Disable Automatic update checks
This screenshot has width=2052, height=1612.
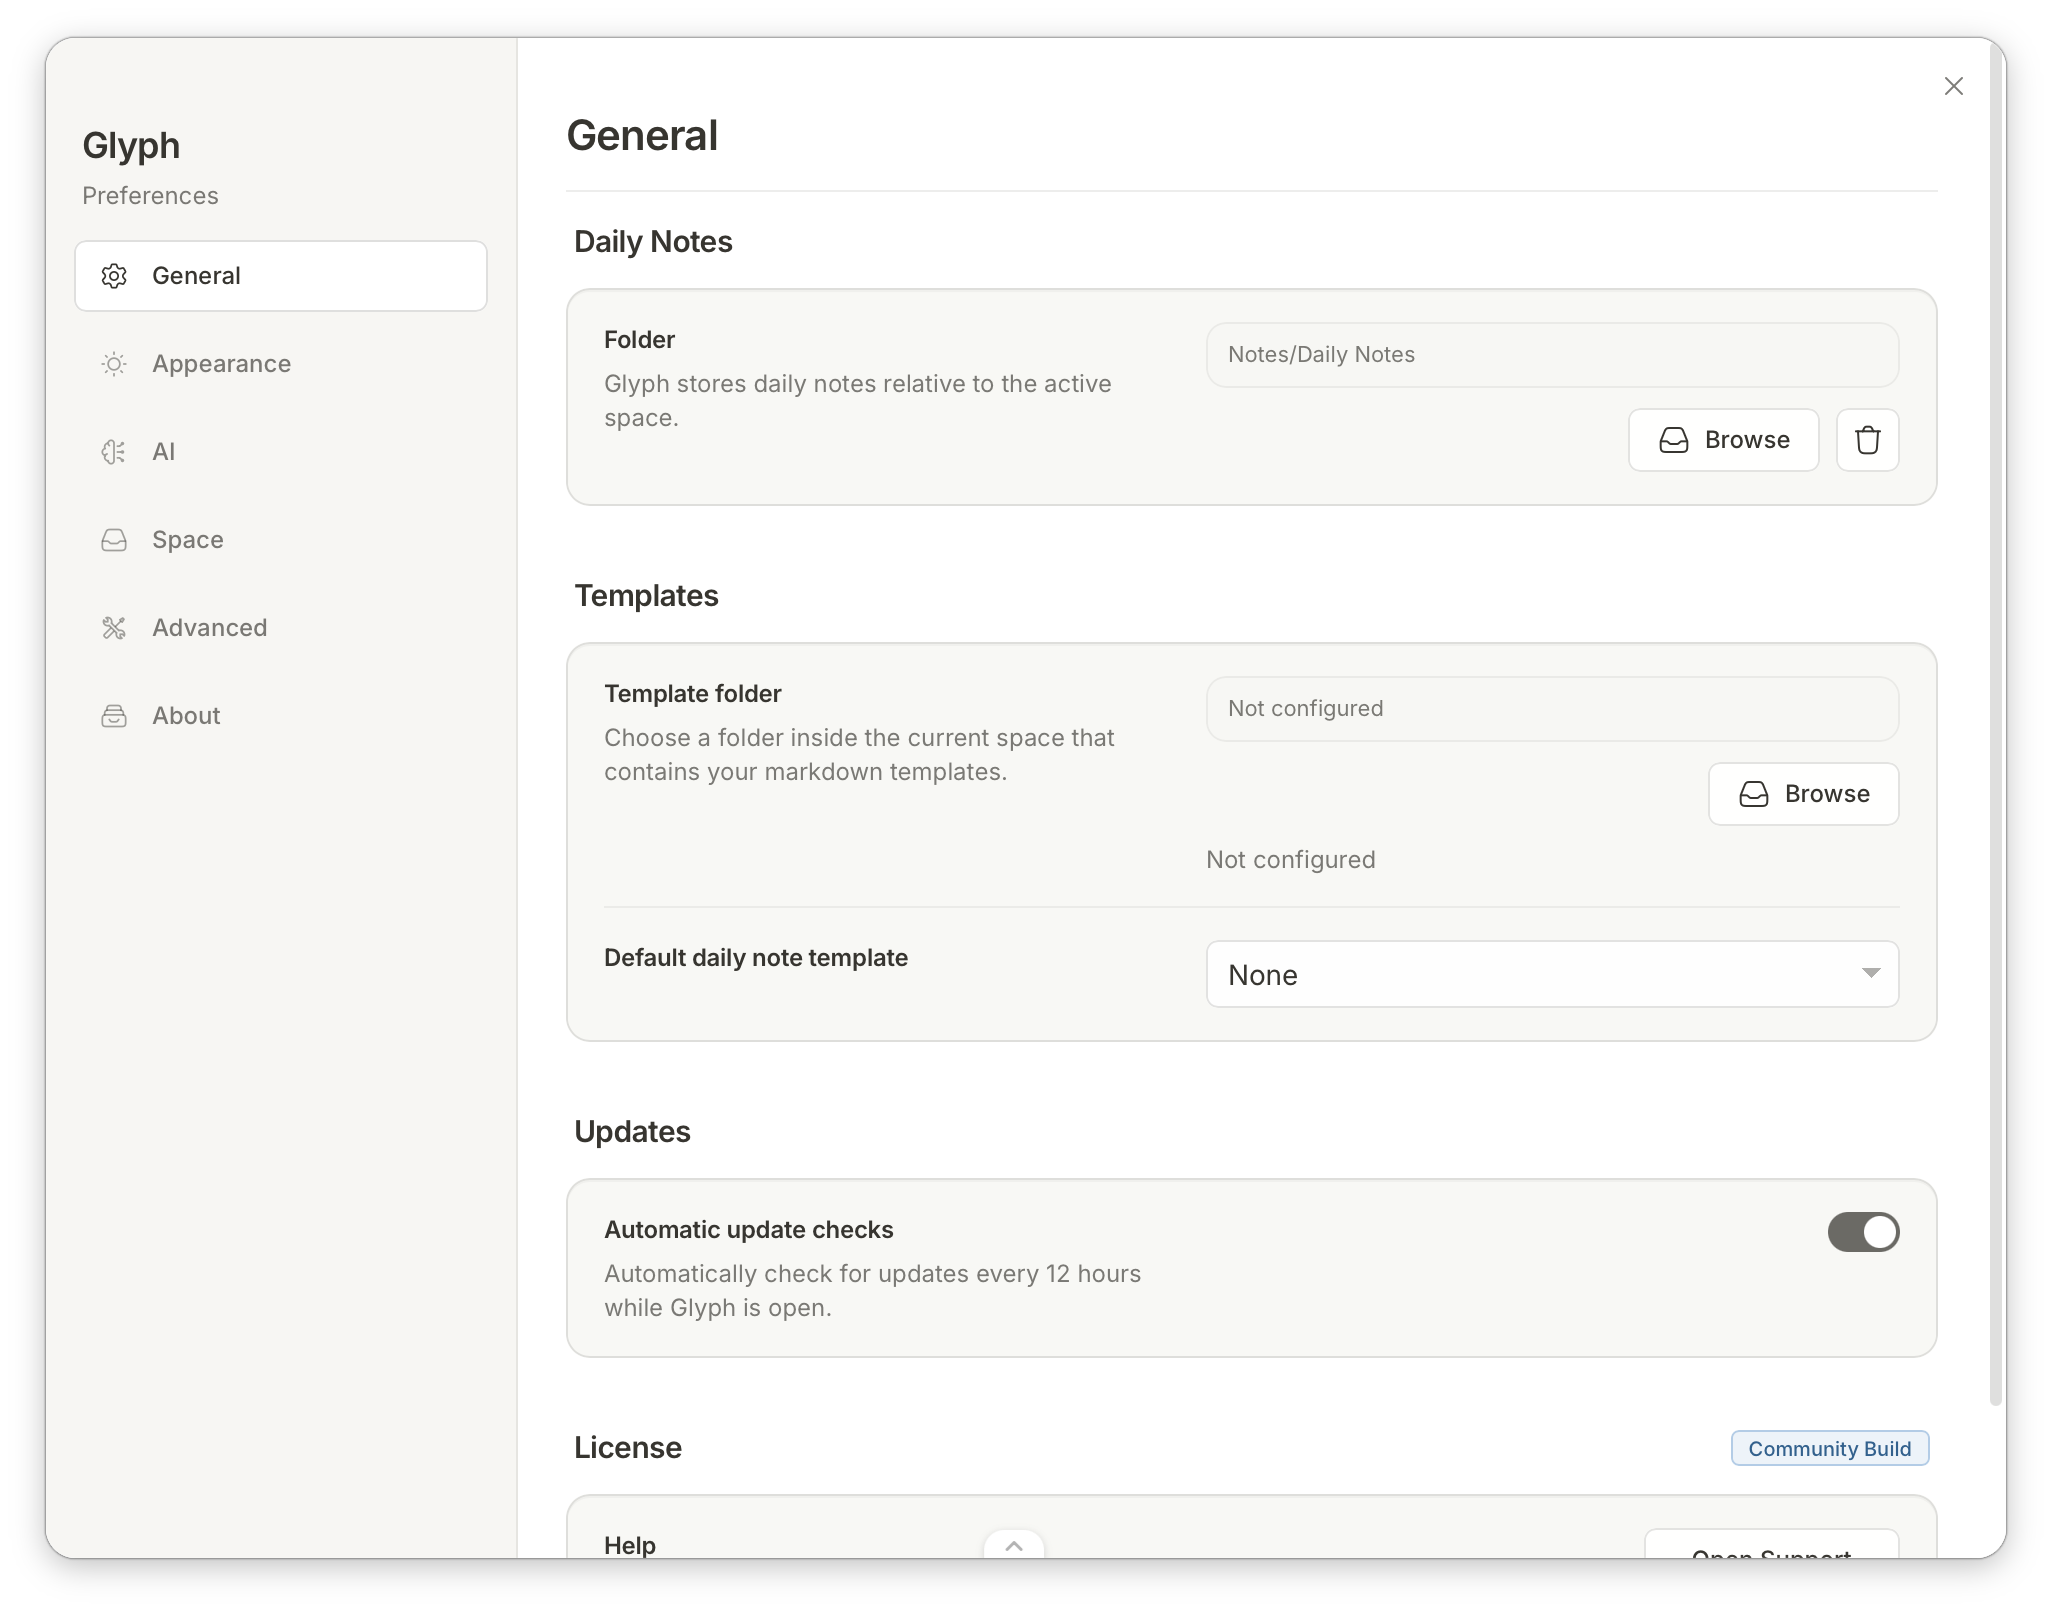click(x=1863, y=1232)
